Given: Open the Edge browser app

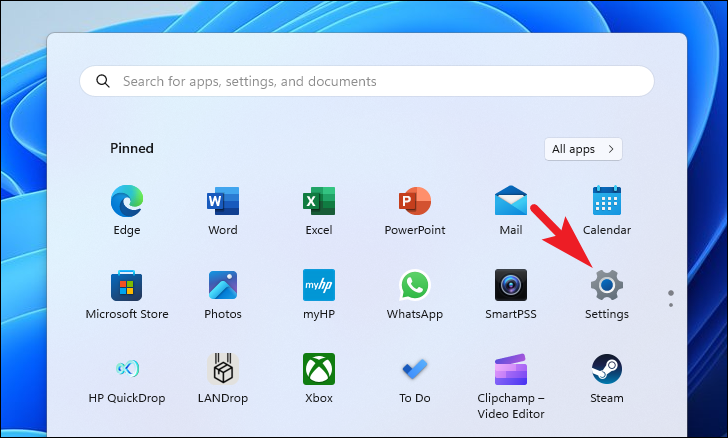Looking at the screenshot, I should click(127, 201).
